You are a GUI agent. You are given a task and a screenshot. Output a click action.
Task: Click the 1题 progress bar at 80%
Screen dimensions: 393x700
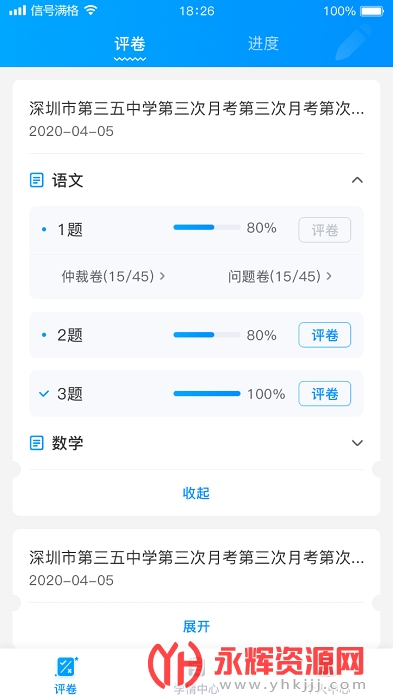tap(207, 227)
